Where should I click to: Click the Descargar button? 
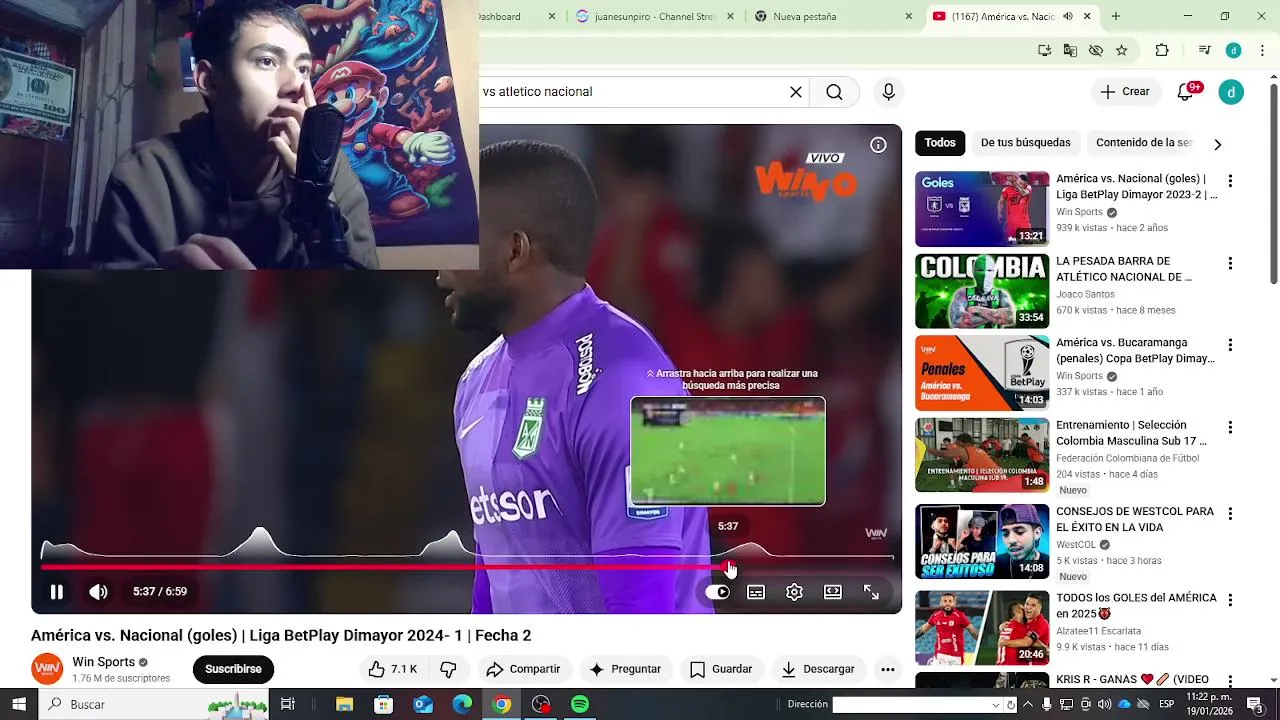tap(818, 669)
